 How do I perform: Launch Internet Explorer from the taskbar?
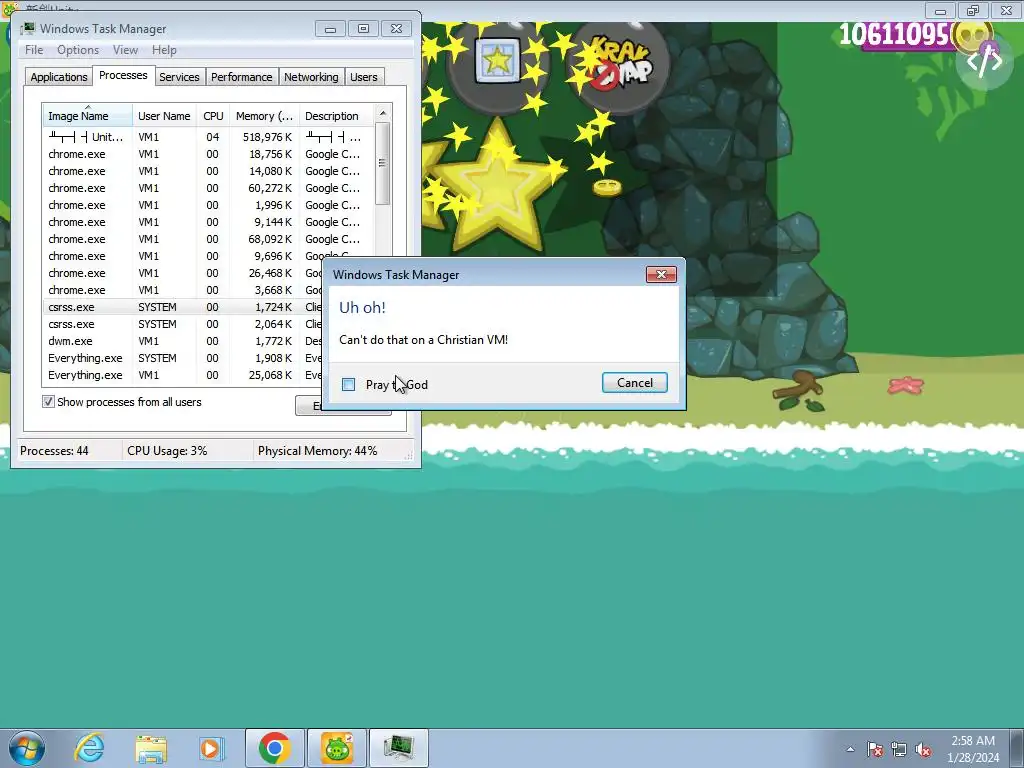pyautogui.click(x=89, y=748)
